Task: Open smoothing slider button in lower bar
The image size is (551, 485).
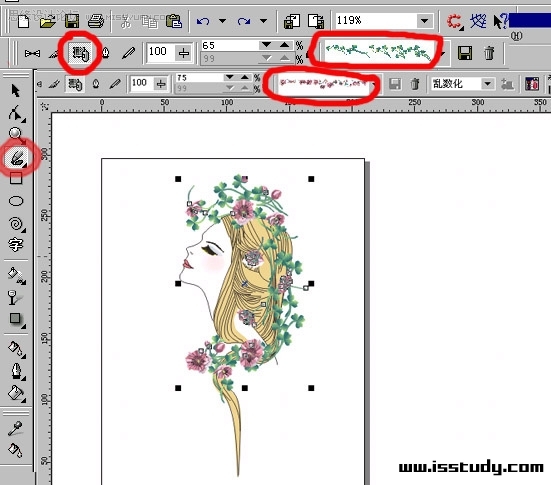Action: point(161,84)
